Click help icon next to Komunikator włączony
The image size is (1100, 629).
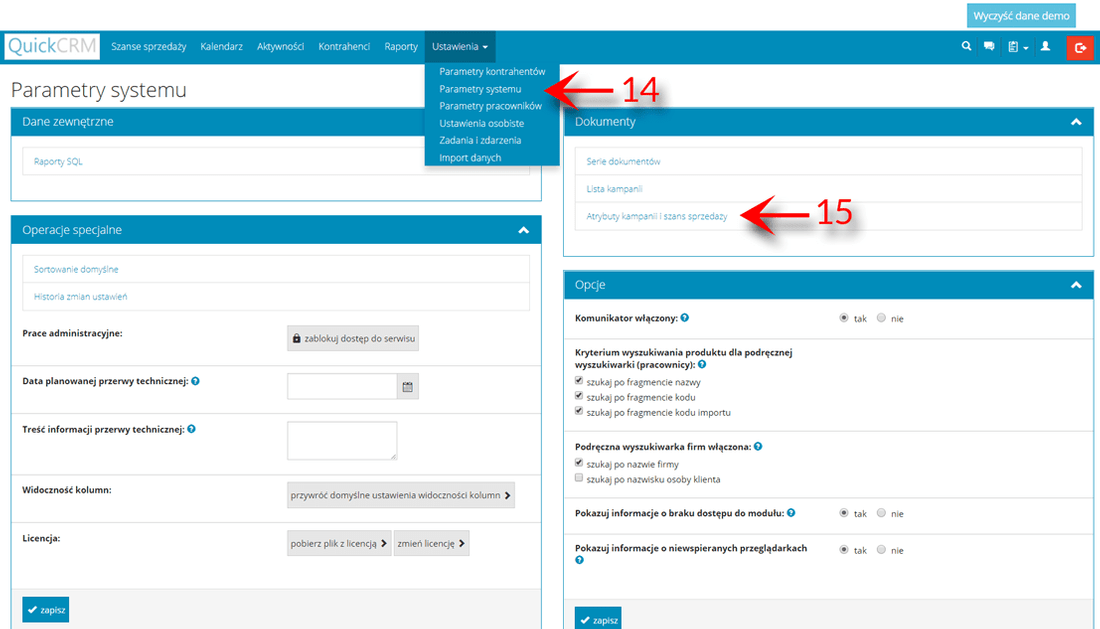pos(685,318)
